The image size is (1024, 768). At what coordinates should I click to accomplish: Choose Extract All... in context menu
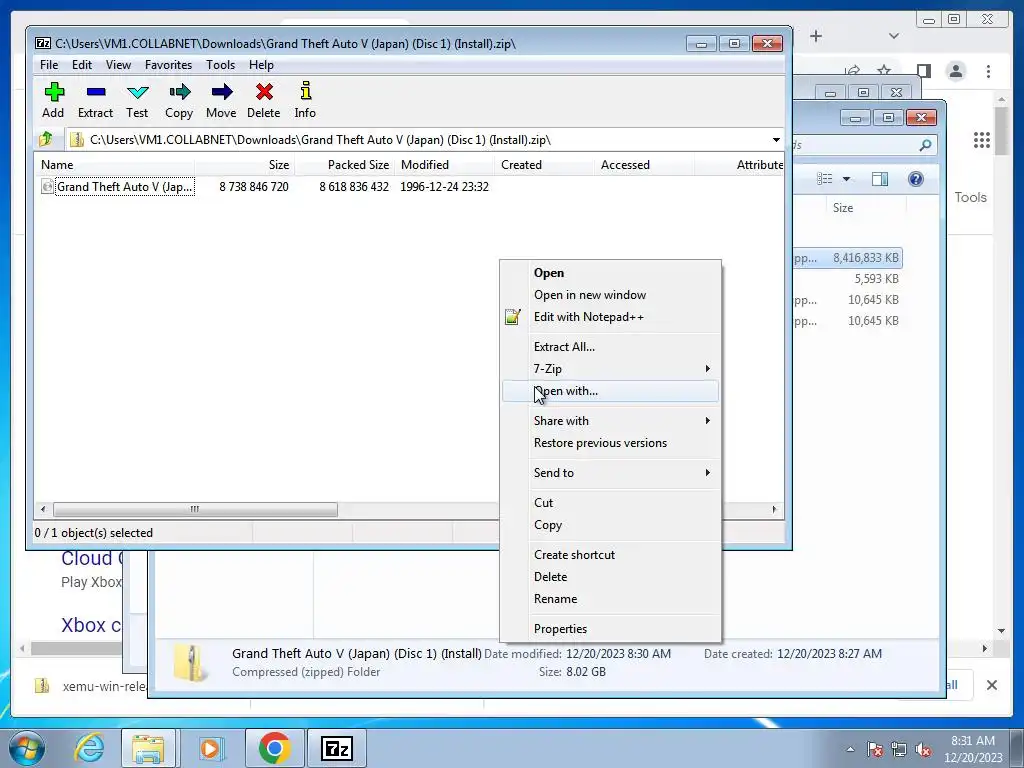(610, 347)
